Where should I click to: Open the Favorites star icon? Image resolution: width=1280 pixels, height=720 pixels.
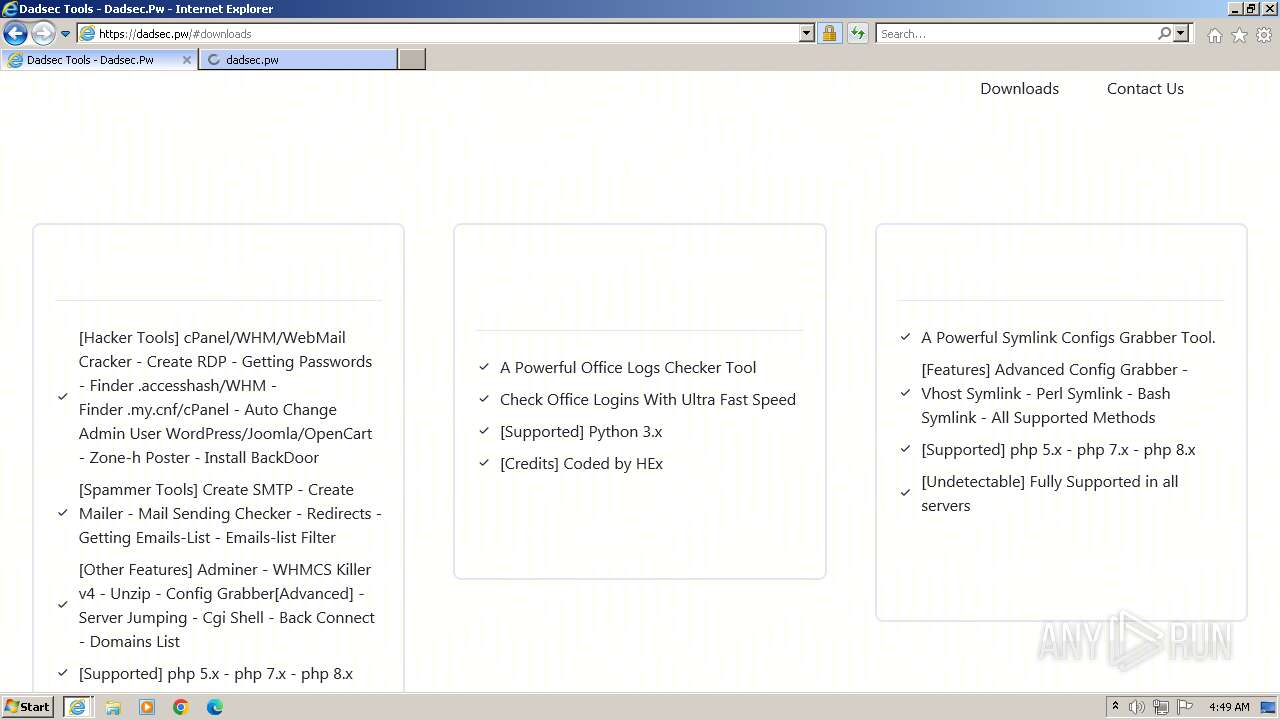click(1239, 35)
